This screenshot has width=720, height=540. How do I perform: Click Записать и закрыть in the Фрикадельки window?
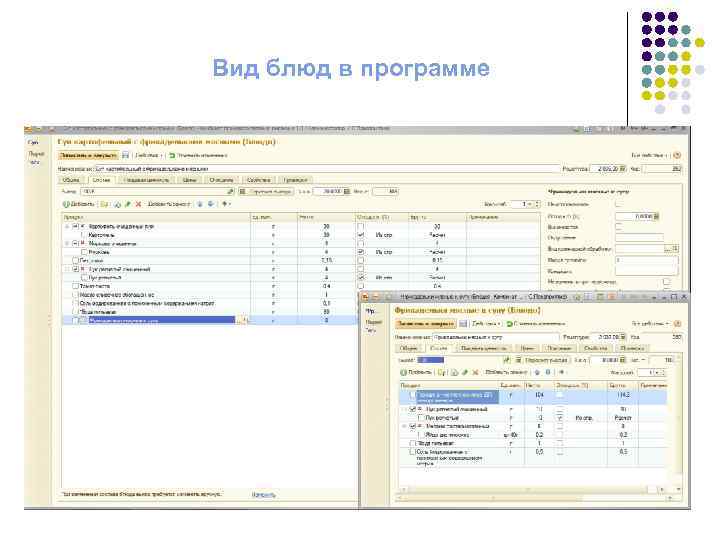(426, 324)
